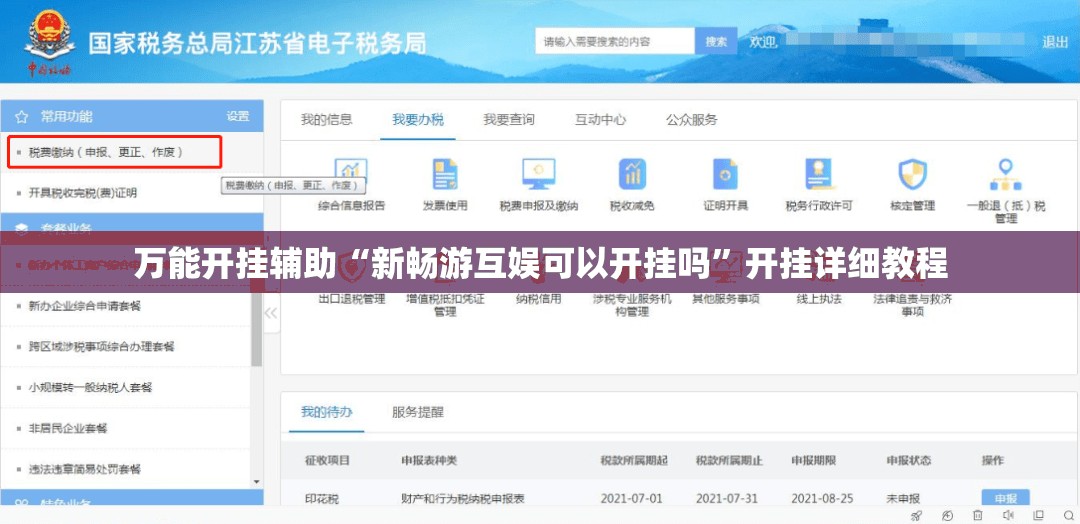The image size is (1080, 524).
Task: Click the 申报期限 column header
Action: [813, 460]
